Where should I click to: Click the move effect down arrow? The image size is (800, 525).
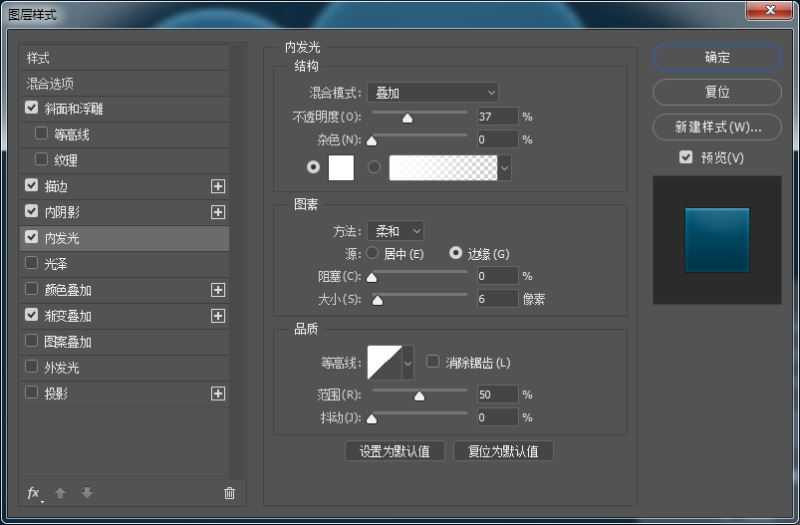click(87, 493)
